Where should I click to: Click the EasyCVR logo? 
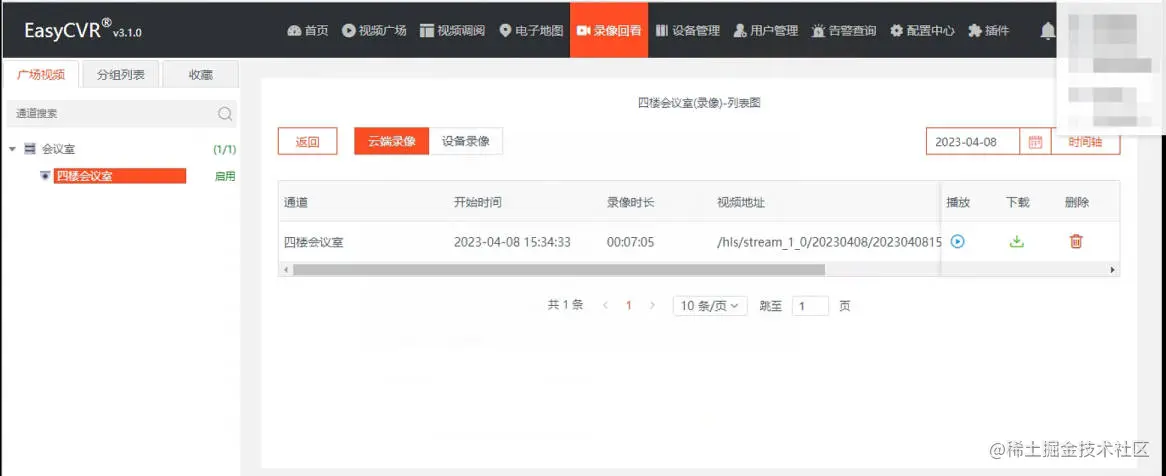click(83, 30)
